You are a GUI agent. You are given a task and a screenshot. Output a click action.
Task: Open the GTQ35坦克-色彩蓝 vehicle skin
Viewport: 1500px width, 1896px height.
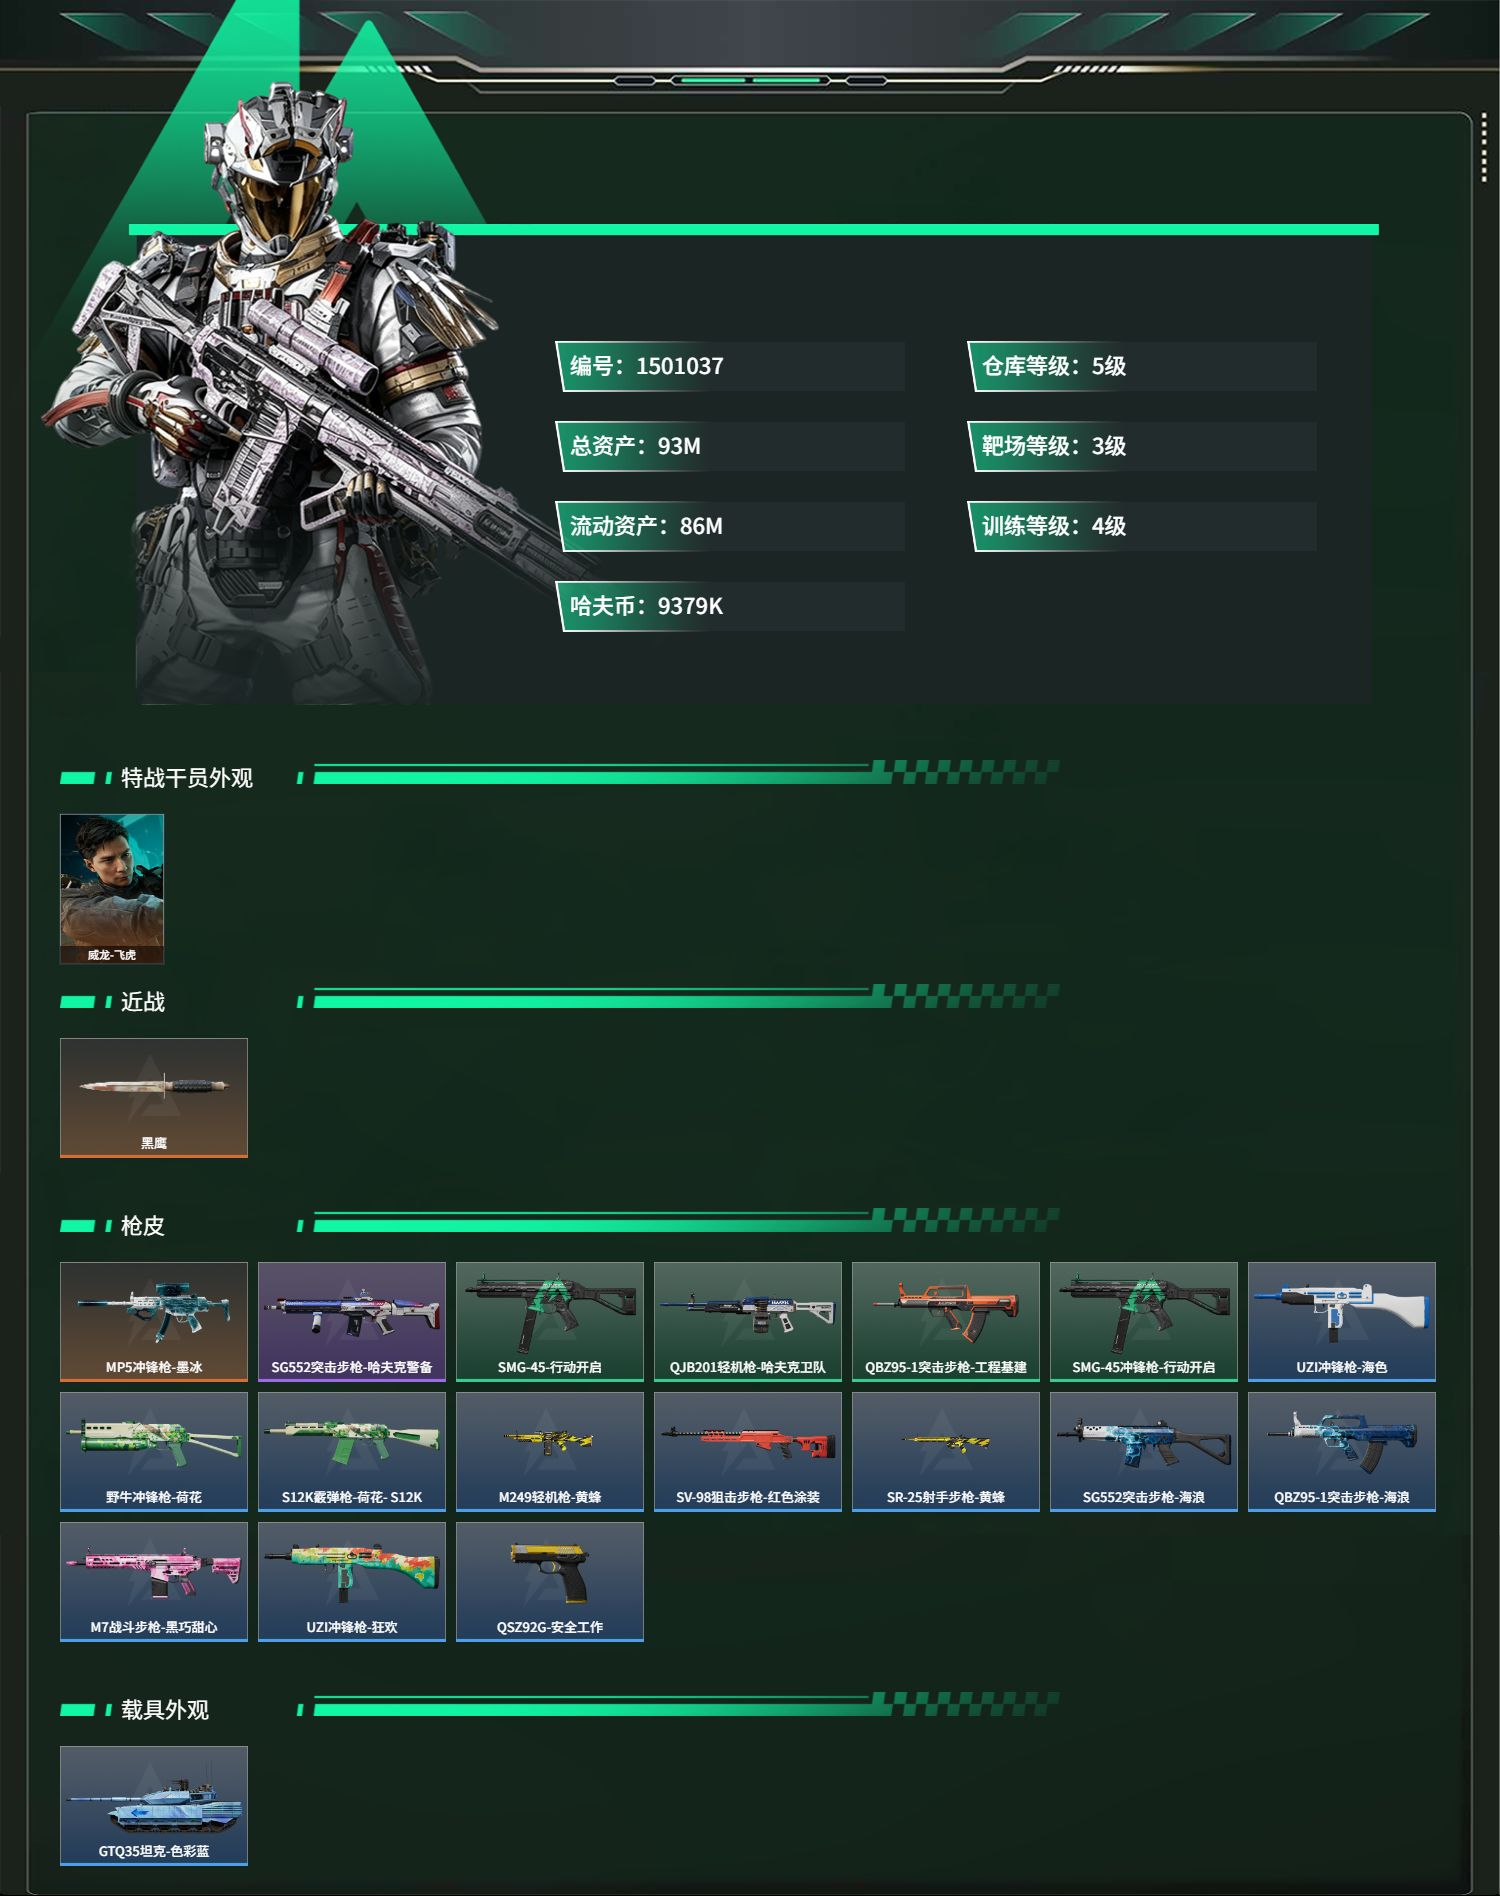click(x=154, y=1806)
